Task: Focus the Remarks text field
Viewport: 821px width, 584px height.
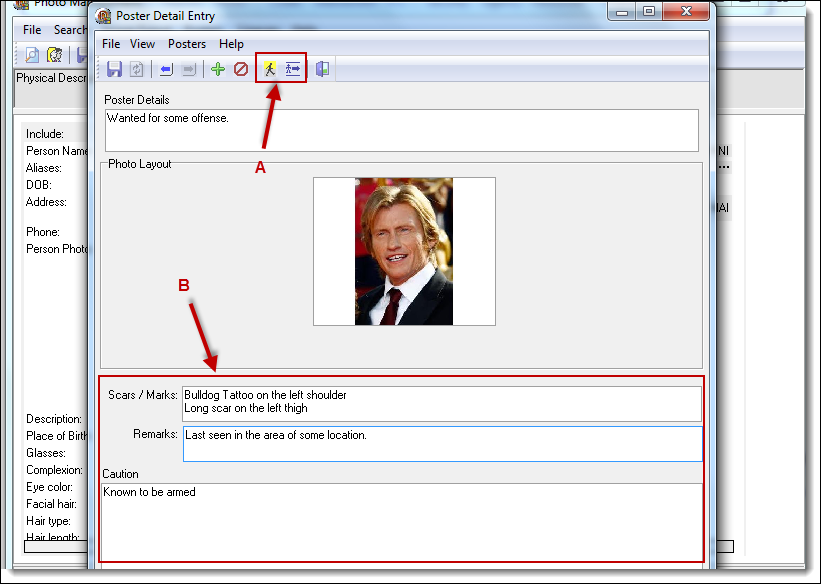Action: 442,443
